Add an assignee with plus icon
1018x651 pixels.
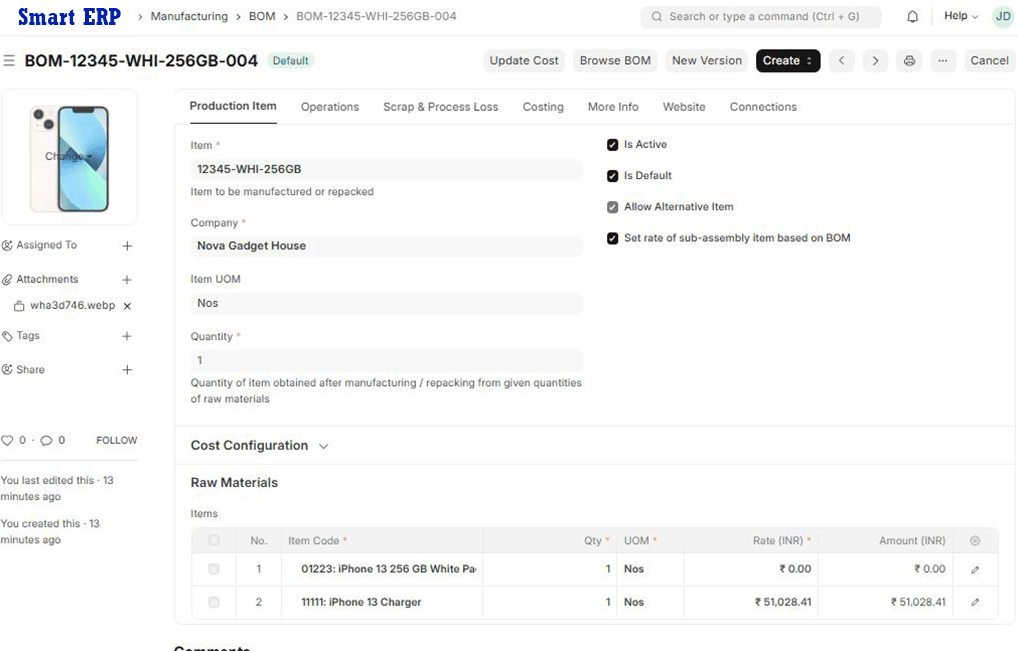pos(127,246)
